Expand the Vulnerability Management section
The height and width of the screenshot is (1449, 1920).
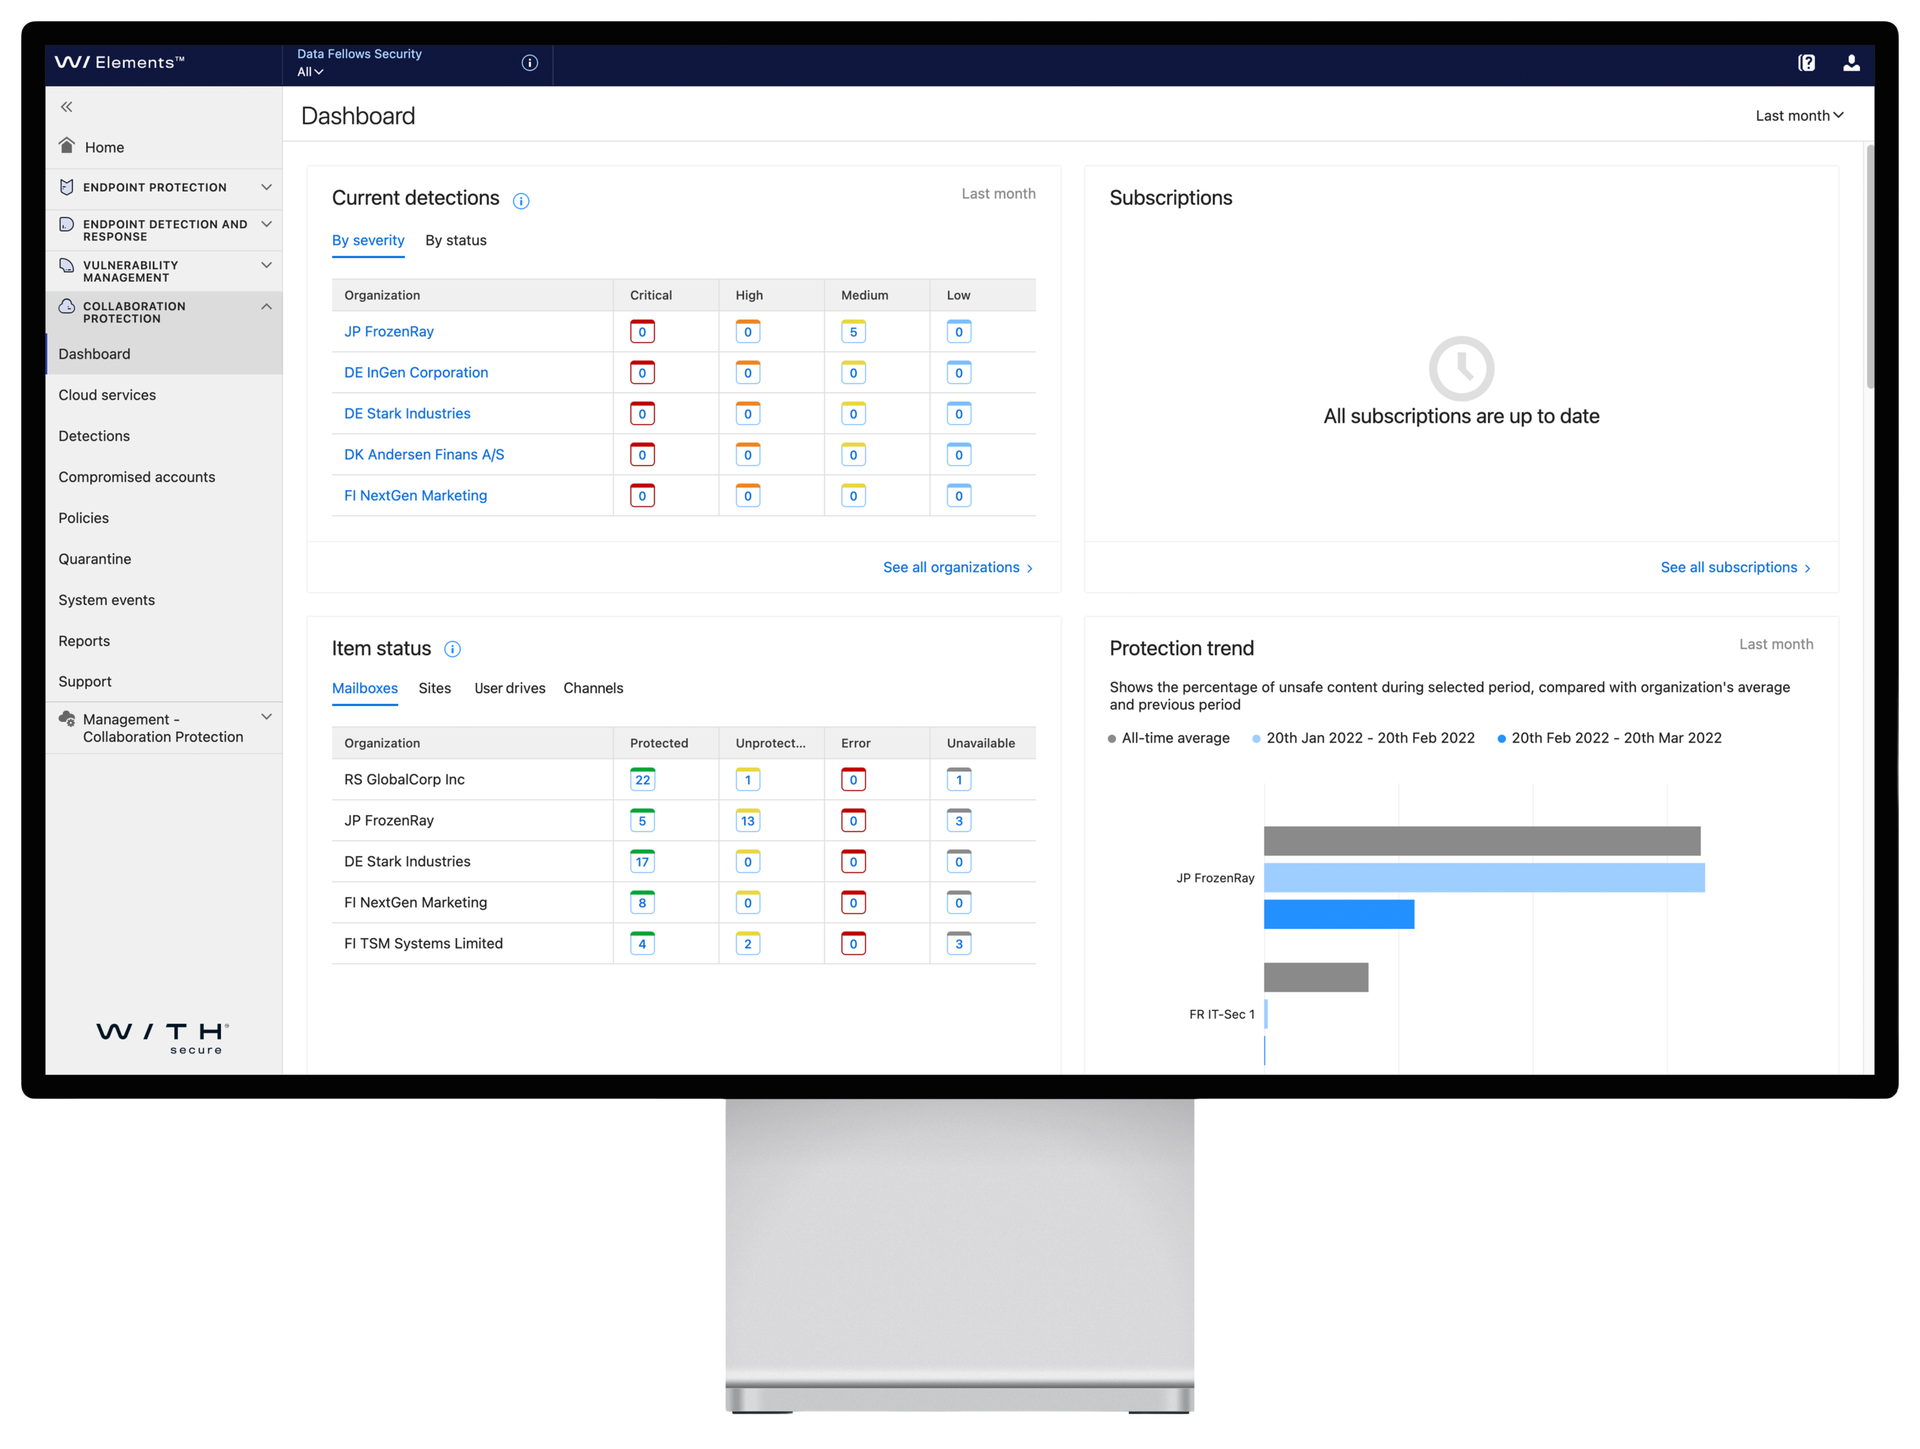click(266, 266)
